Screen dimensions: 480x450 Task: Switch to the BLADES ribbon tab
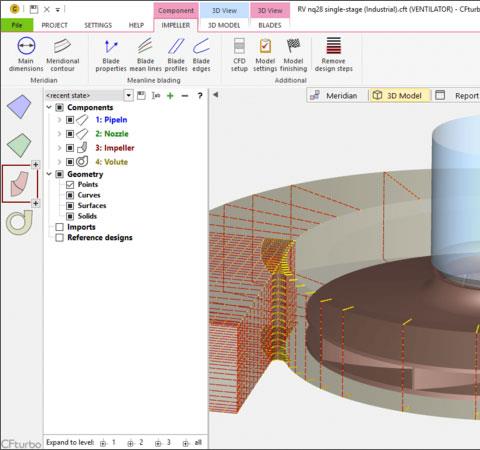coord(270,25)
